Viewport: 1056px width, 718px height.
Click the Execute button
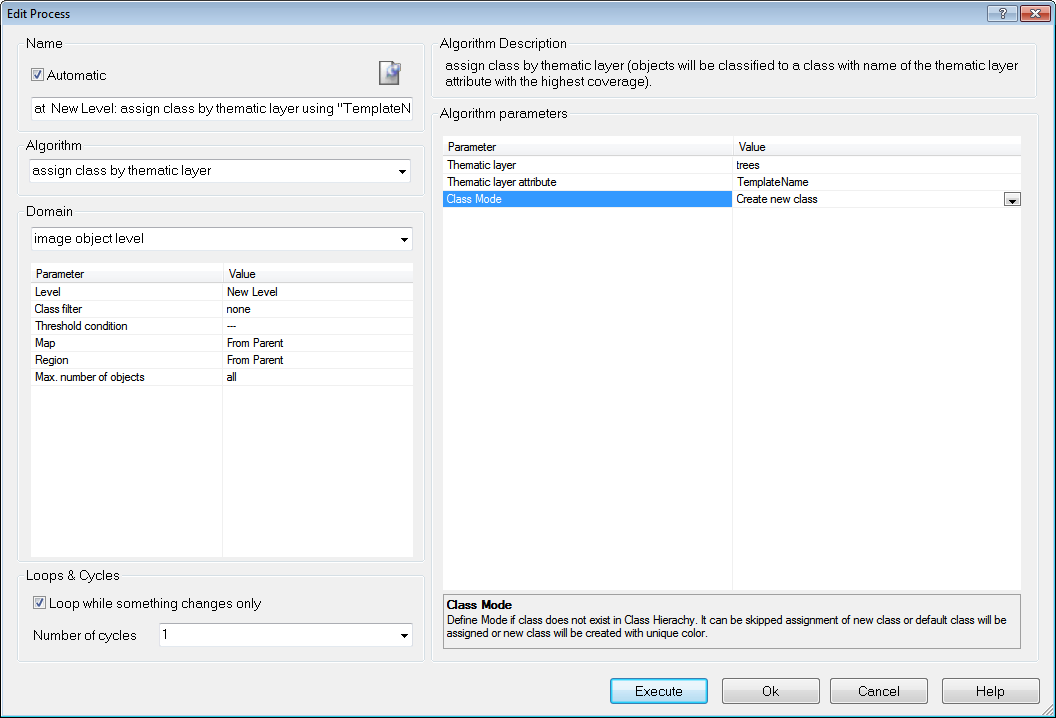(659, 691)
